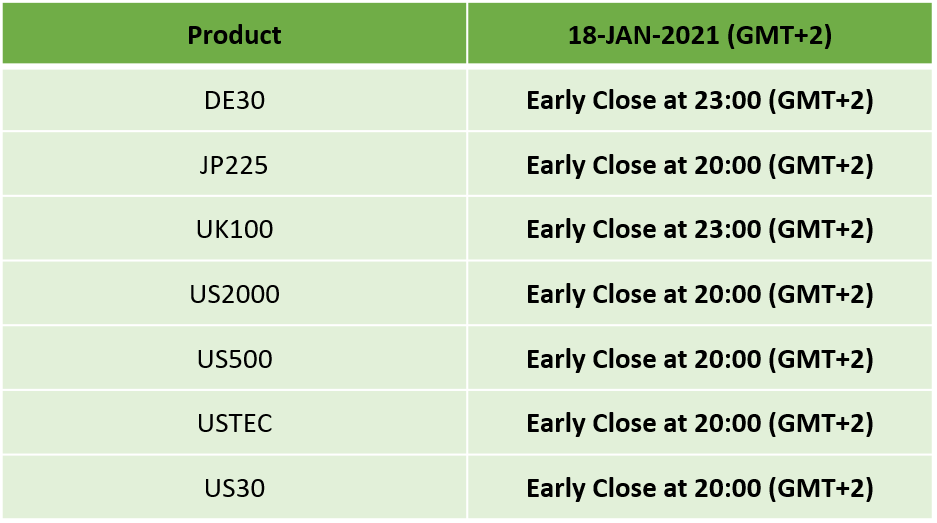
Task: Click the 20:00 time in JP225 row
Action: [727, 164]
